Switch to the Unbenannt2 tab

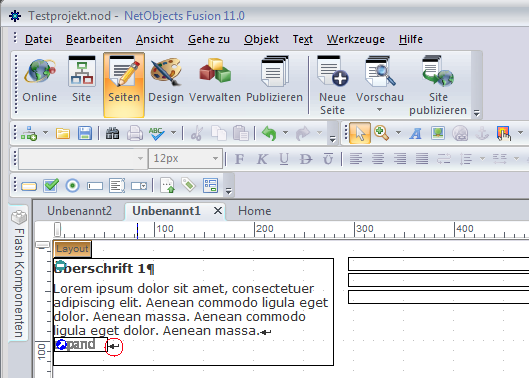point(79,211)
